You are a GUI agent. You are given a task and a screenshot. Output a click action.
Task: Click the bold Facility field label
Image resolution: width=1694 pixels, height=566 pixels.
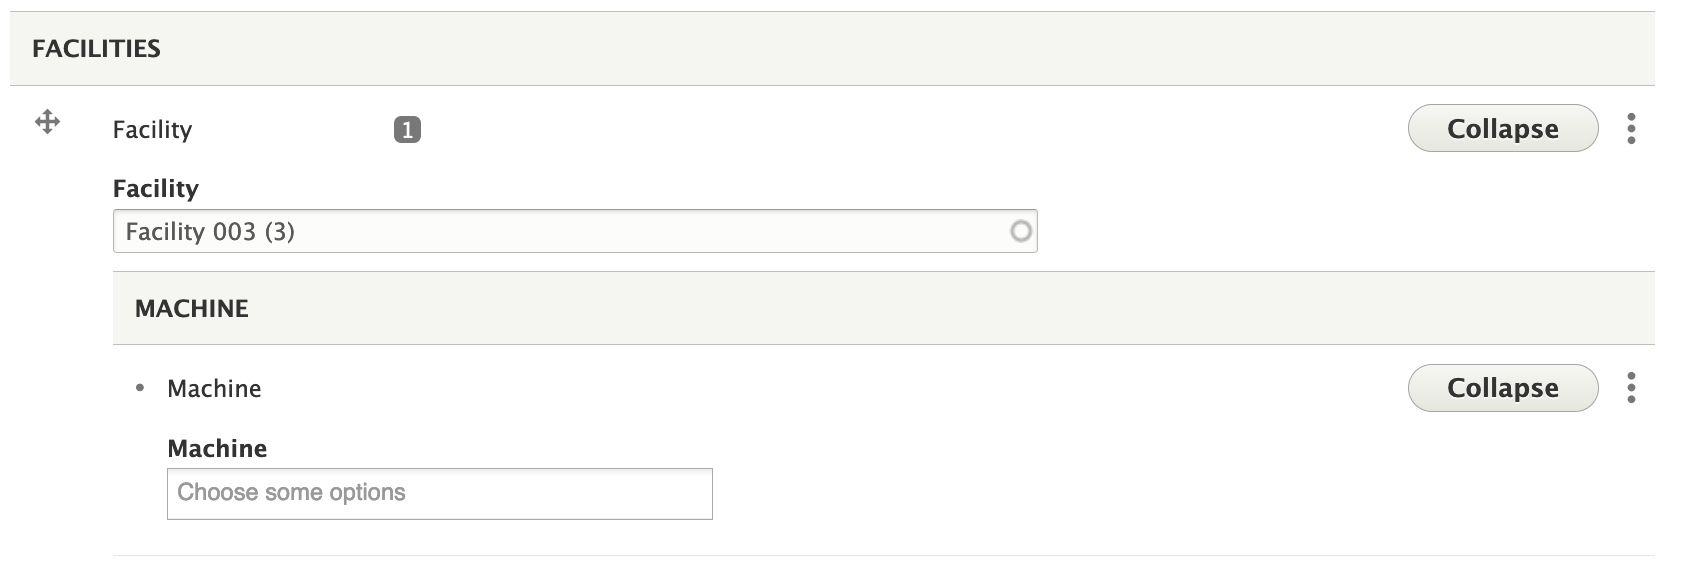pos(156,189)
